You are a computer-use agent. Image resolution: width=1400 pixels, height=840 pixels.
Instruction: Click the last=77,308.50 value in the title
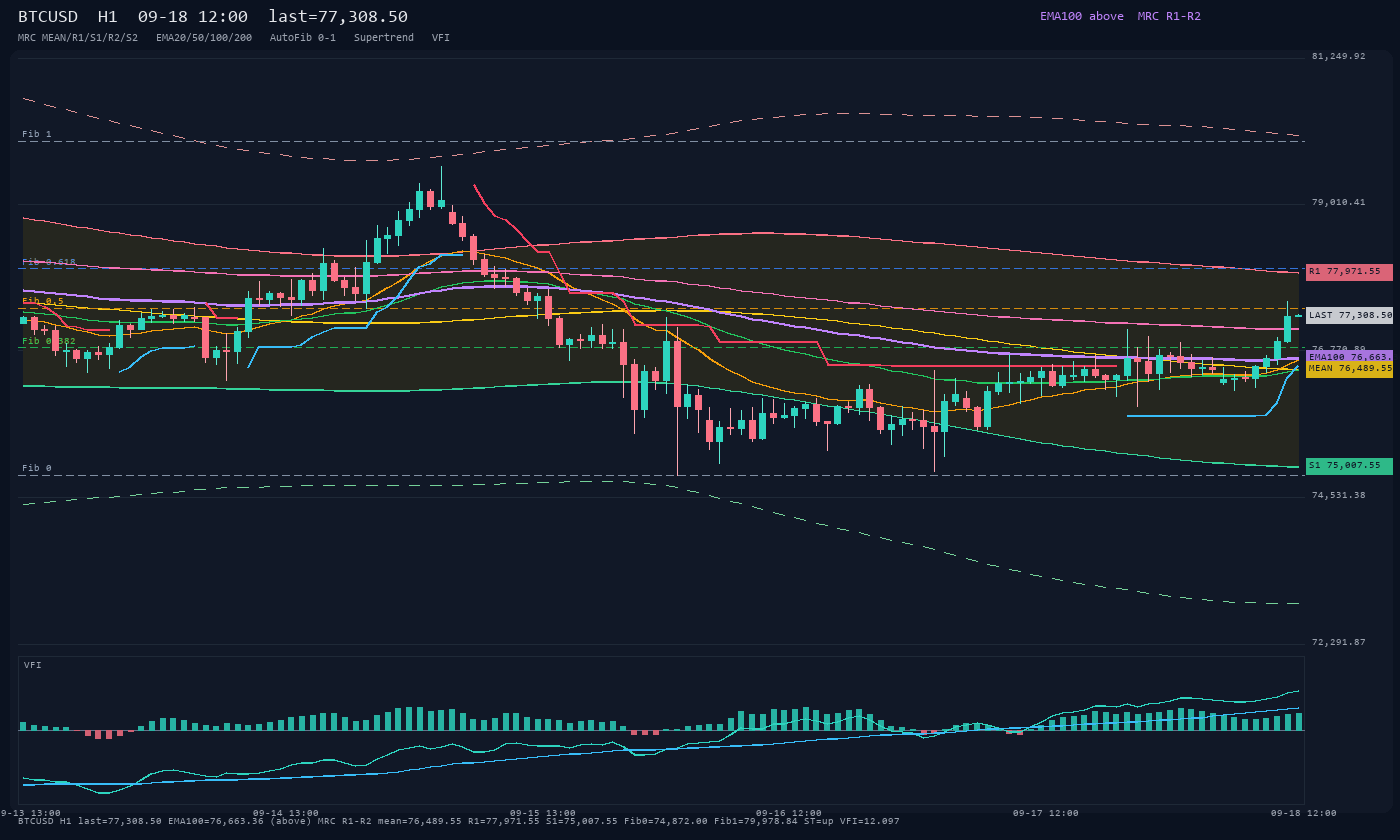[x=338, y=17]
